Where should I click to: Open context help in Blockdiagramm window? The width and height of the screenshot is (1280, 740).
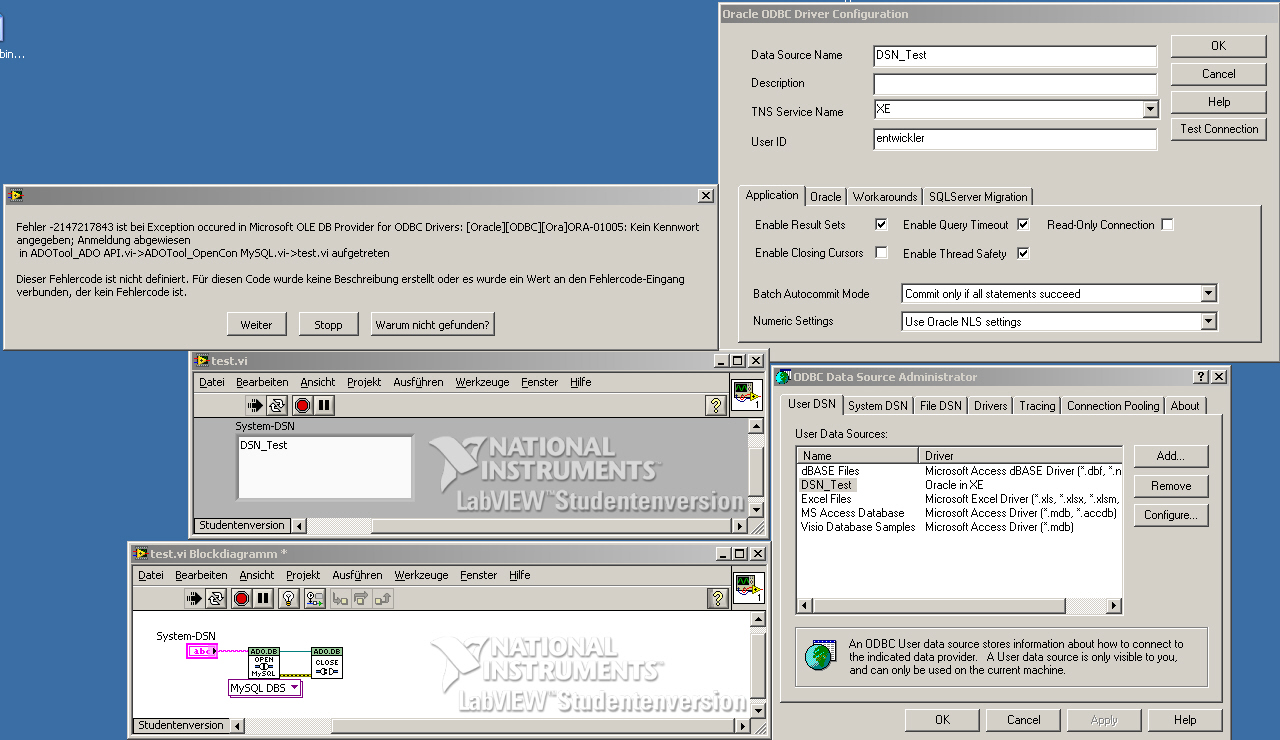pyautogui.click(x=717, y=598)
